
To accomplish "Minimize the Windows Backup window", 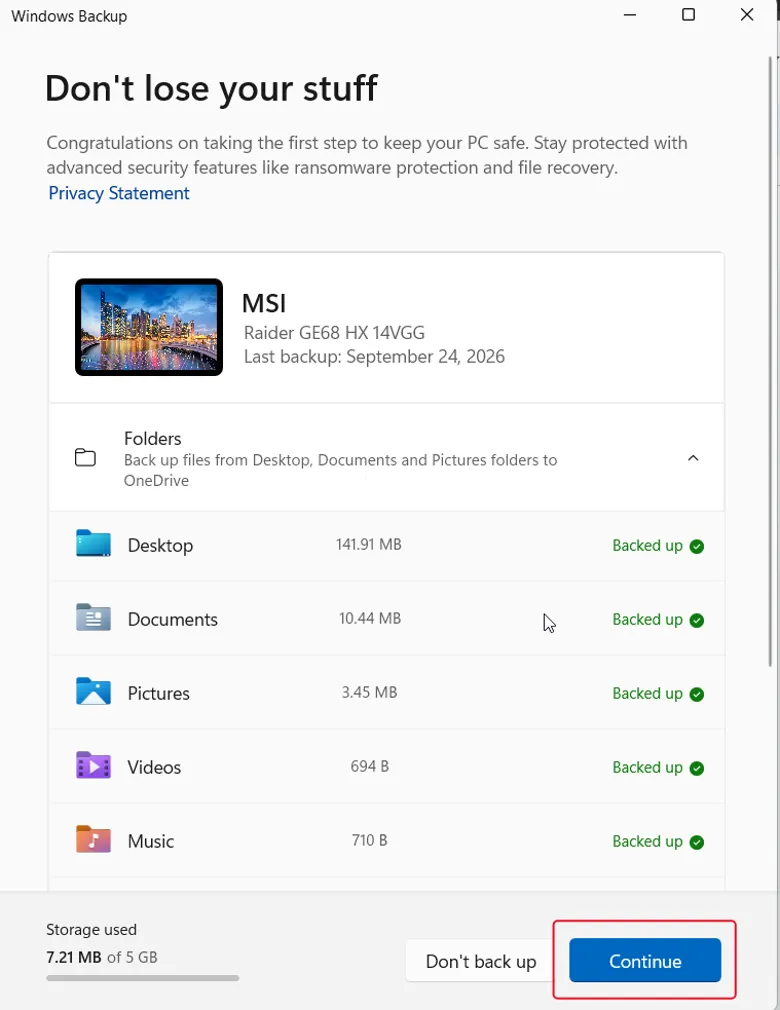I will (630, 15).
